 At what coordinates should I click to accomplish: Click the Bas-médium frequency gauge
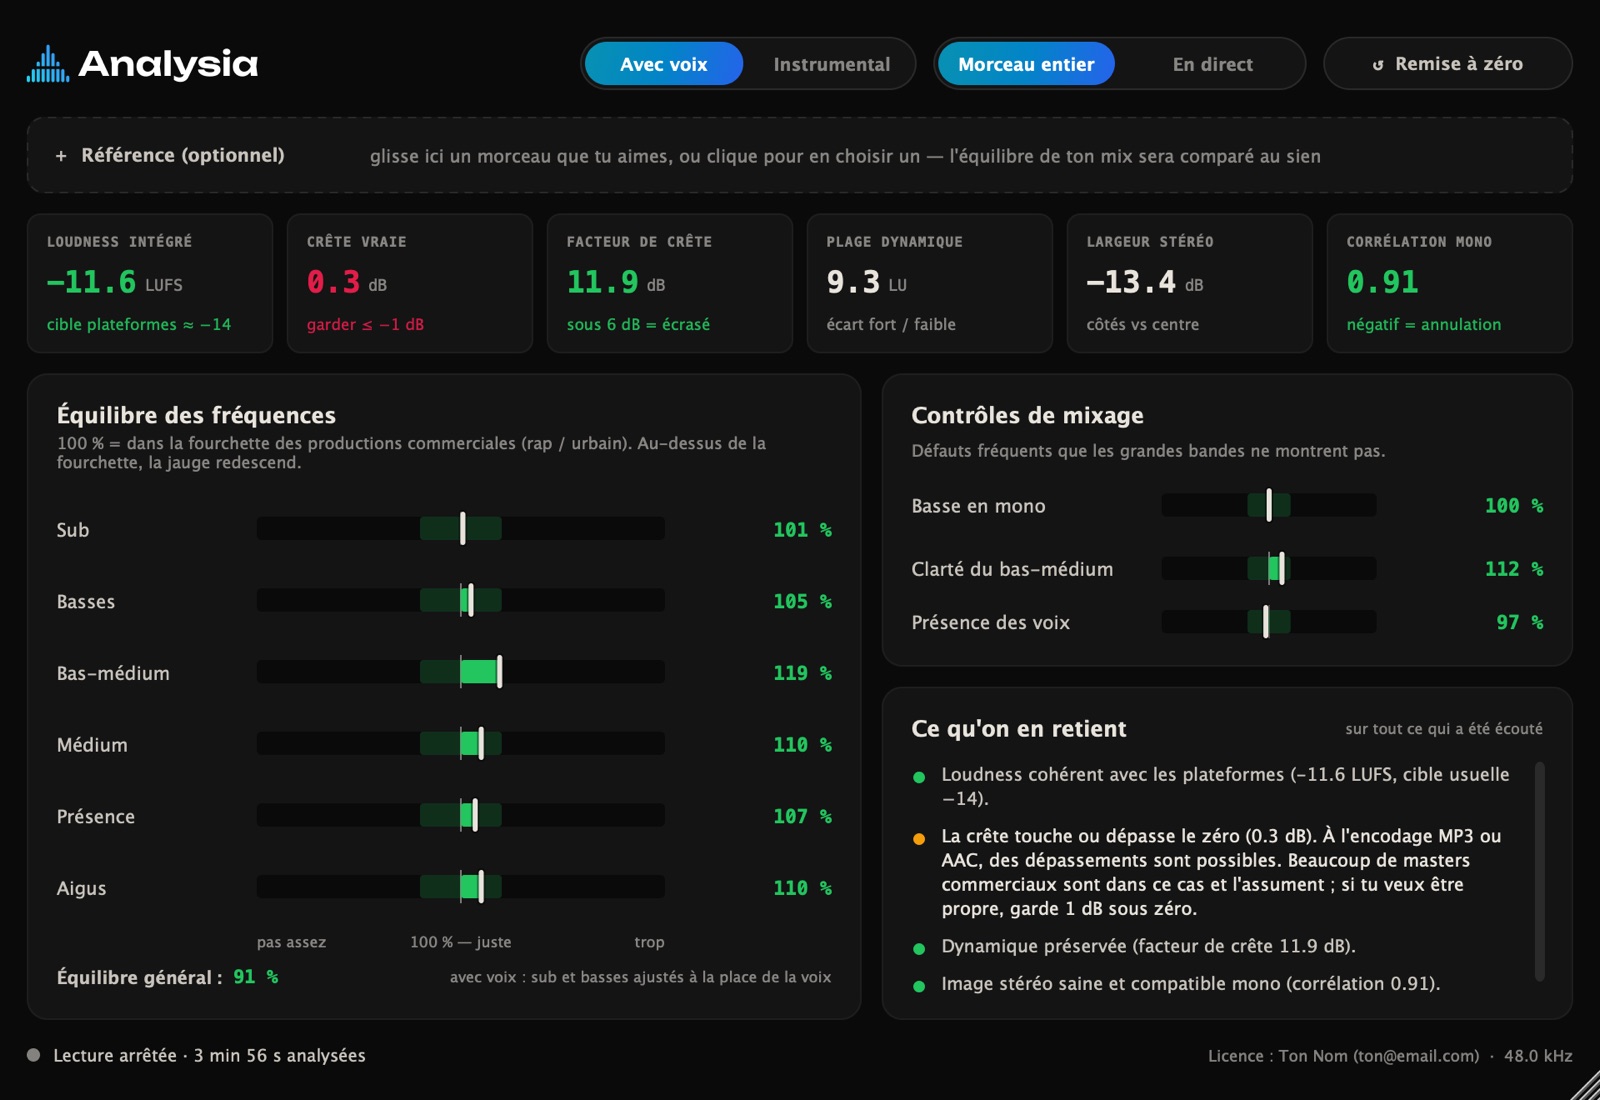[461, 672]
